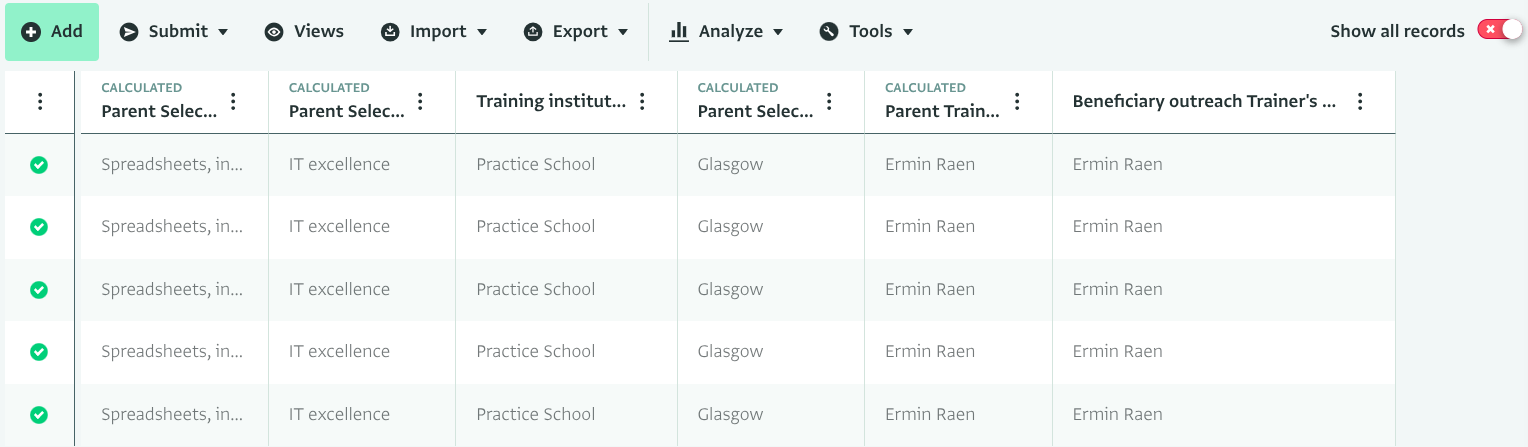Select the Glasgow cell in third row

click(730, 289)
